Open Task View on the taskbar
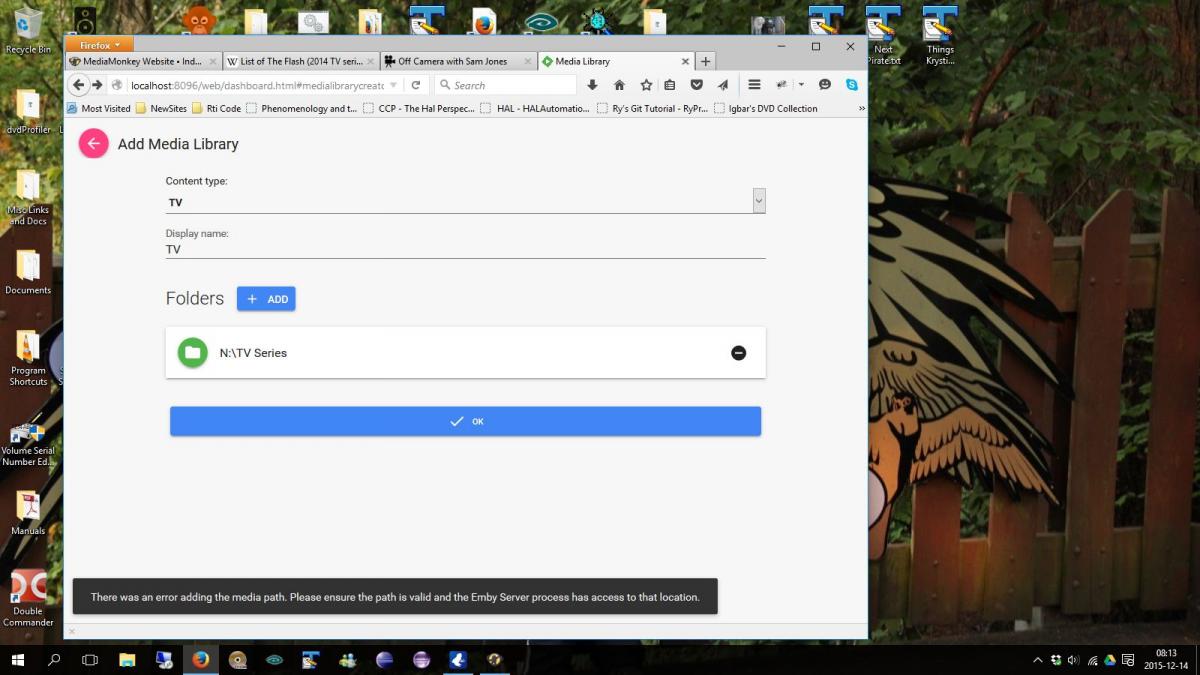This screenshot has height=675, width=1200. 90,660
